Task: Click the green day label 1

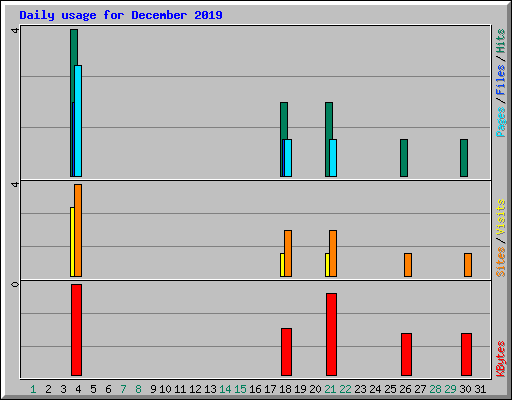Action: (33, 389)
